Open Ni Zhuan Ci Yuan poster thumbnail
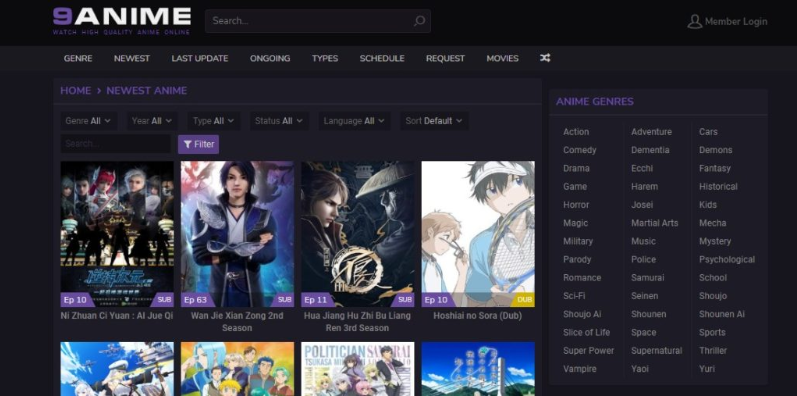The width and height of the screenshot is (797, 396). coord(117,234)
